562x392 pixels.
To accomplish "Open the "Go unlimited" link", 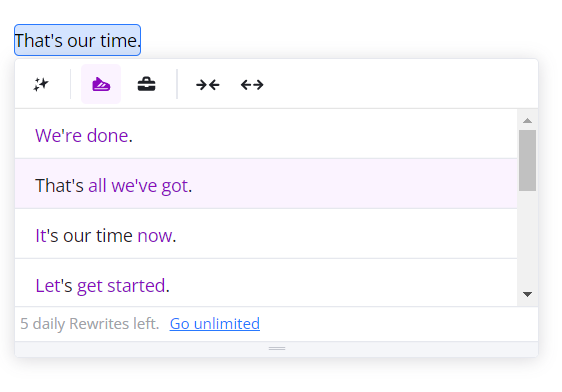I will coord(215,324).
